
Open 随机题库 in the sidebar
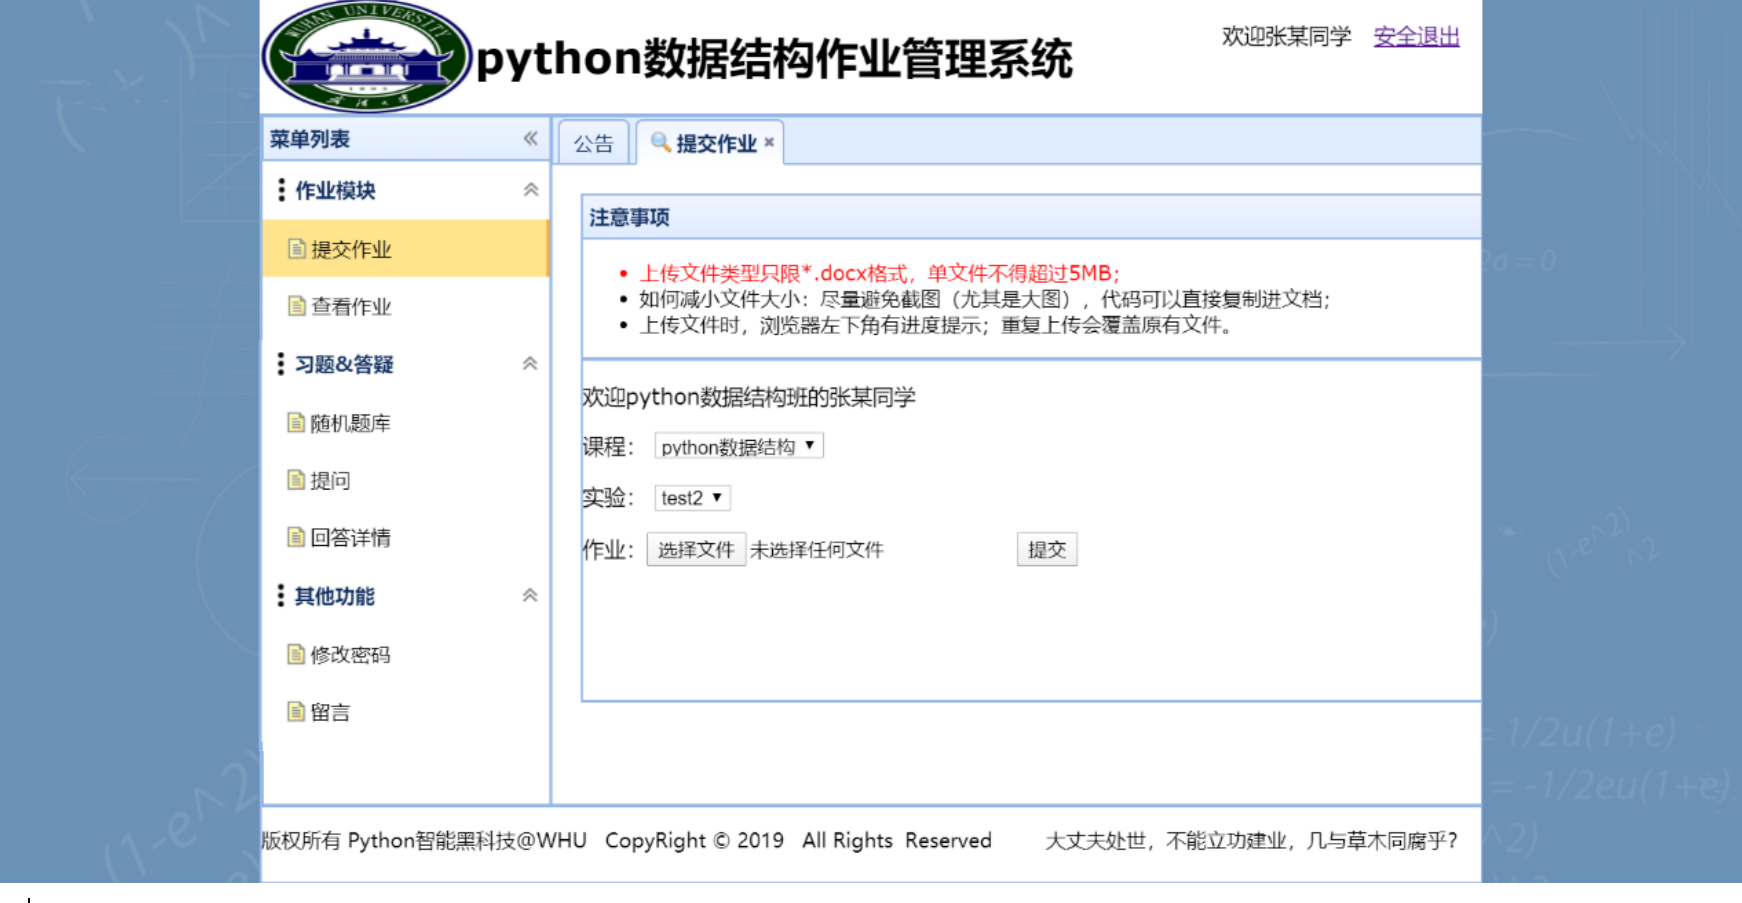(406, 423)
